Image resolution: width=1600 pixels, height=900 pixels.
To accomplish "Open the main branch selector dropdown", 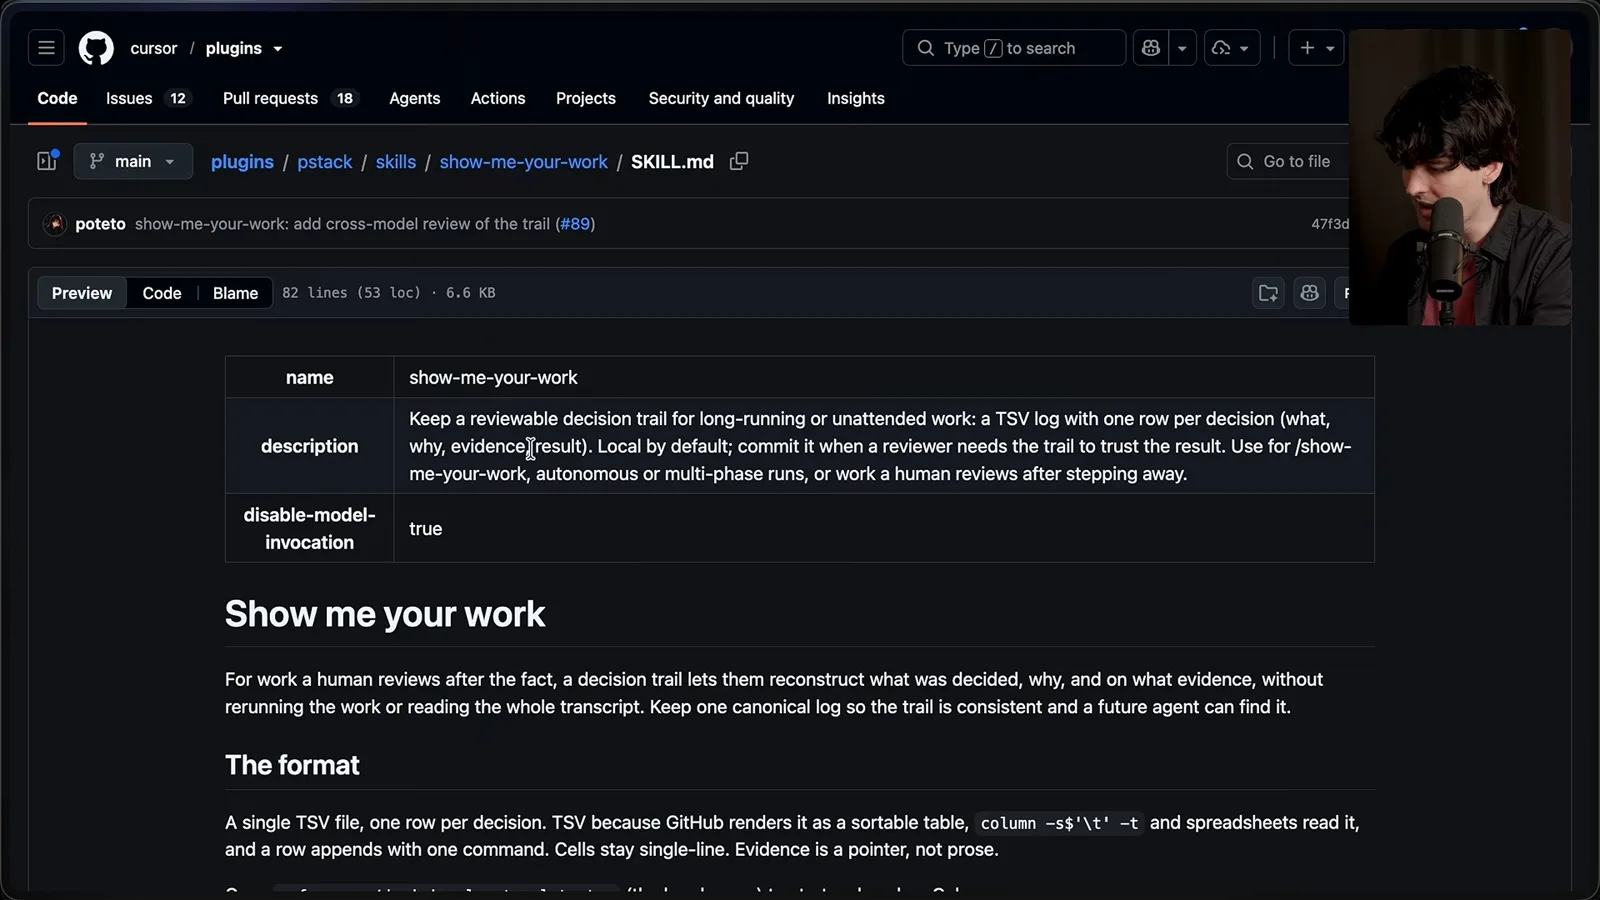I will click(x=133, y=161).
